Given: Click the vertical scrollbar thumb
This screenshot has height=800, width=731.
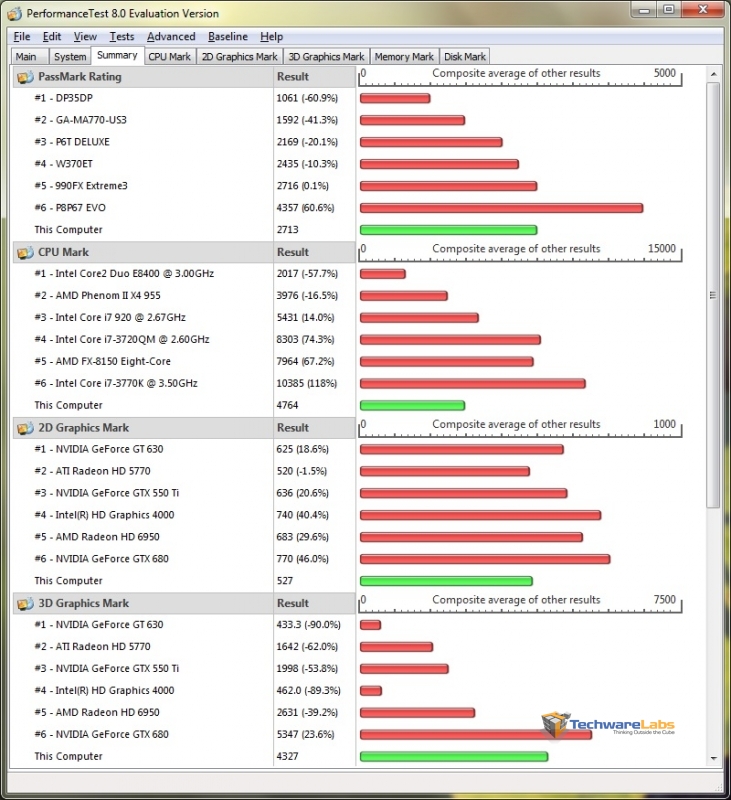Looking at the screenshot, I should click(x=713, y=295).
